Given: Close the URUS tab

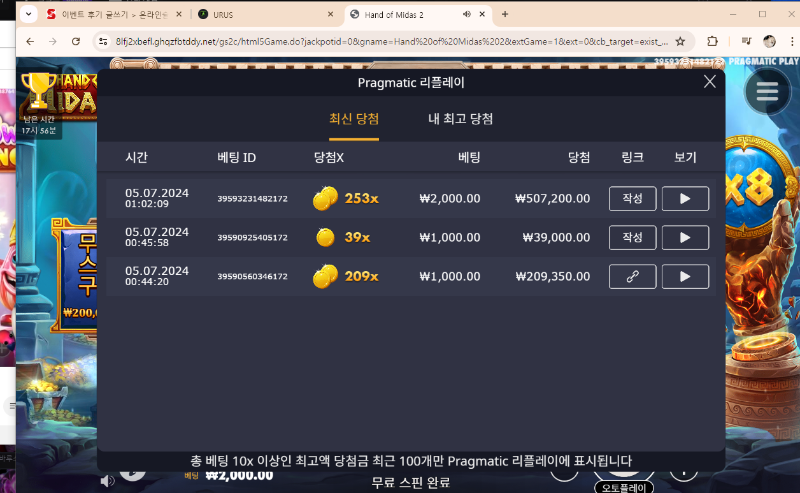Looking at the screenshot, I should point(330,14).
